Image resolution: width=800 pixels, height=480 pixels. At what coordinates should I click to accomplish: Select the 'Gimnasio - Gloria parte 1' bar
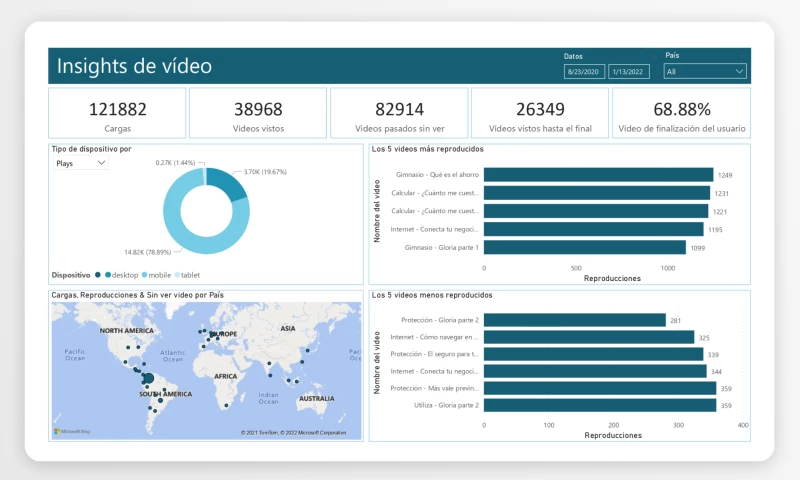click(x=585, y=247)
